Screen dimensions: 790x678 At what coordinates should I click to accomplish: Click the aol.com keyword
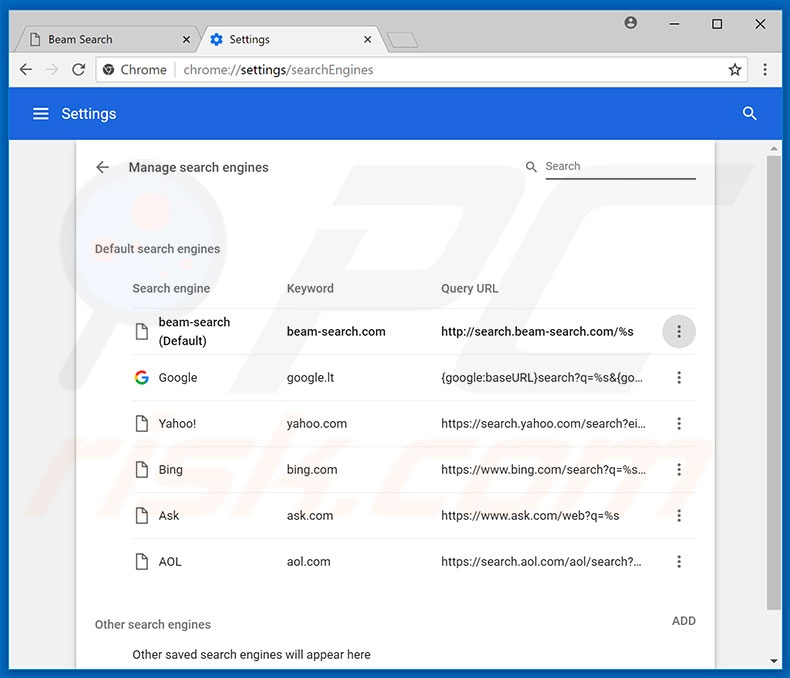(x=308, y=562)
